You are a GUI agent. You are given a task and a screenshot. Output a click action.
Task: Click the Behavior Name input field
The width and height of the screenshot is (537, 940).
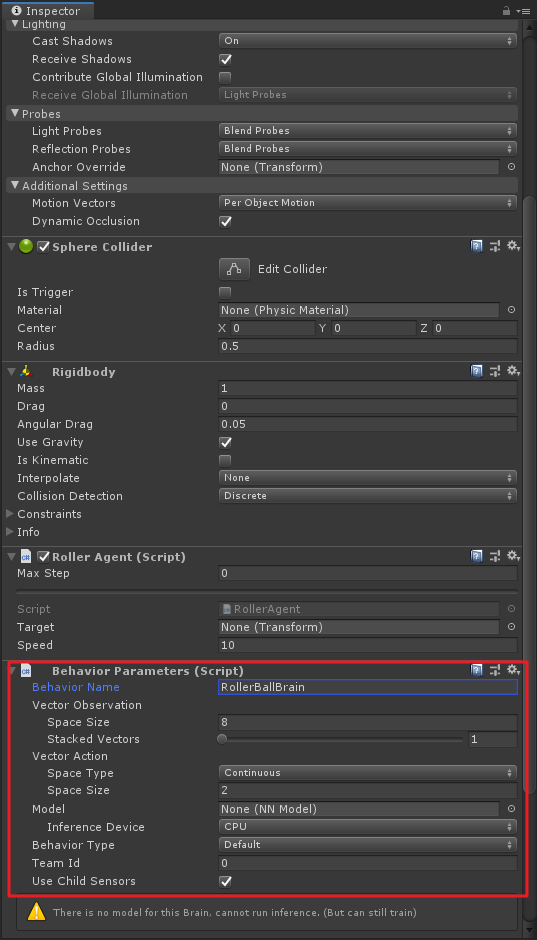367,687
